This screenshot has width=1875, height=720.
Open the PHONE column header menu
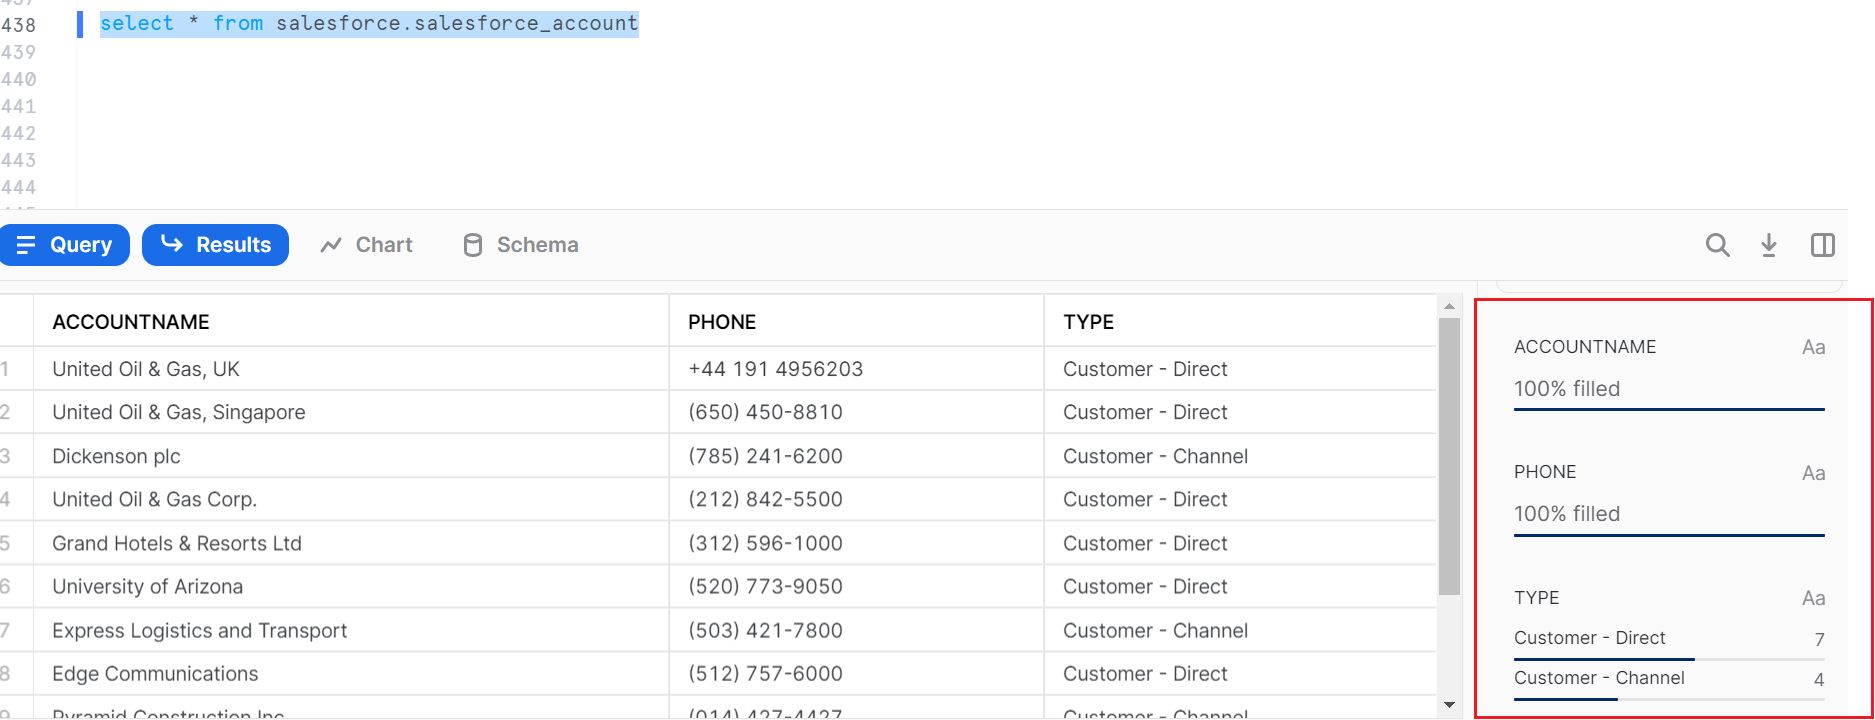point(722,322)
